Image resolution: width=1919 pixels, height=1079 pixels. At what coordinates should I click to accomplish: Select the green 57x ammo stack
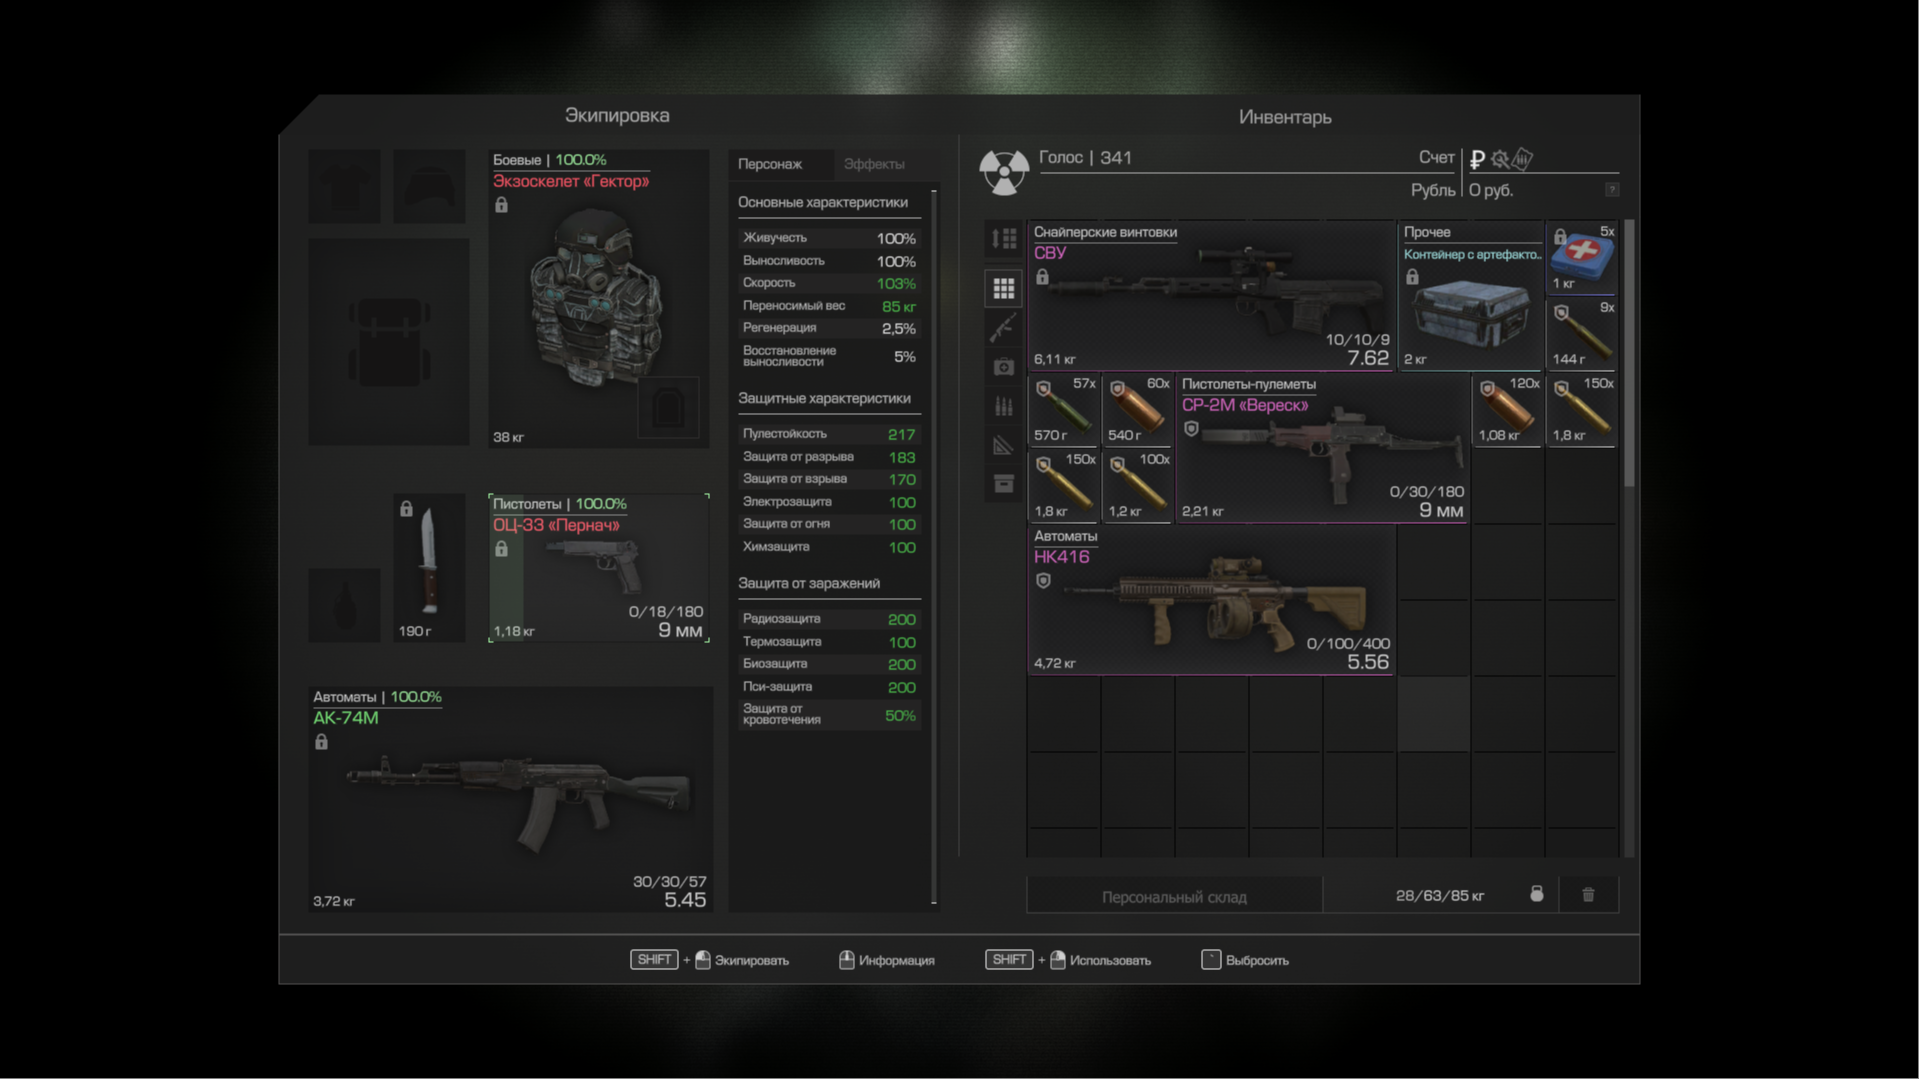pyautogui.click(x=1064, y=410)
